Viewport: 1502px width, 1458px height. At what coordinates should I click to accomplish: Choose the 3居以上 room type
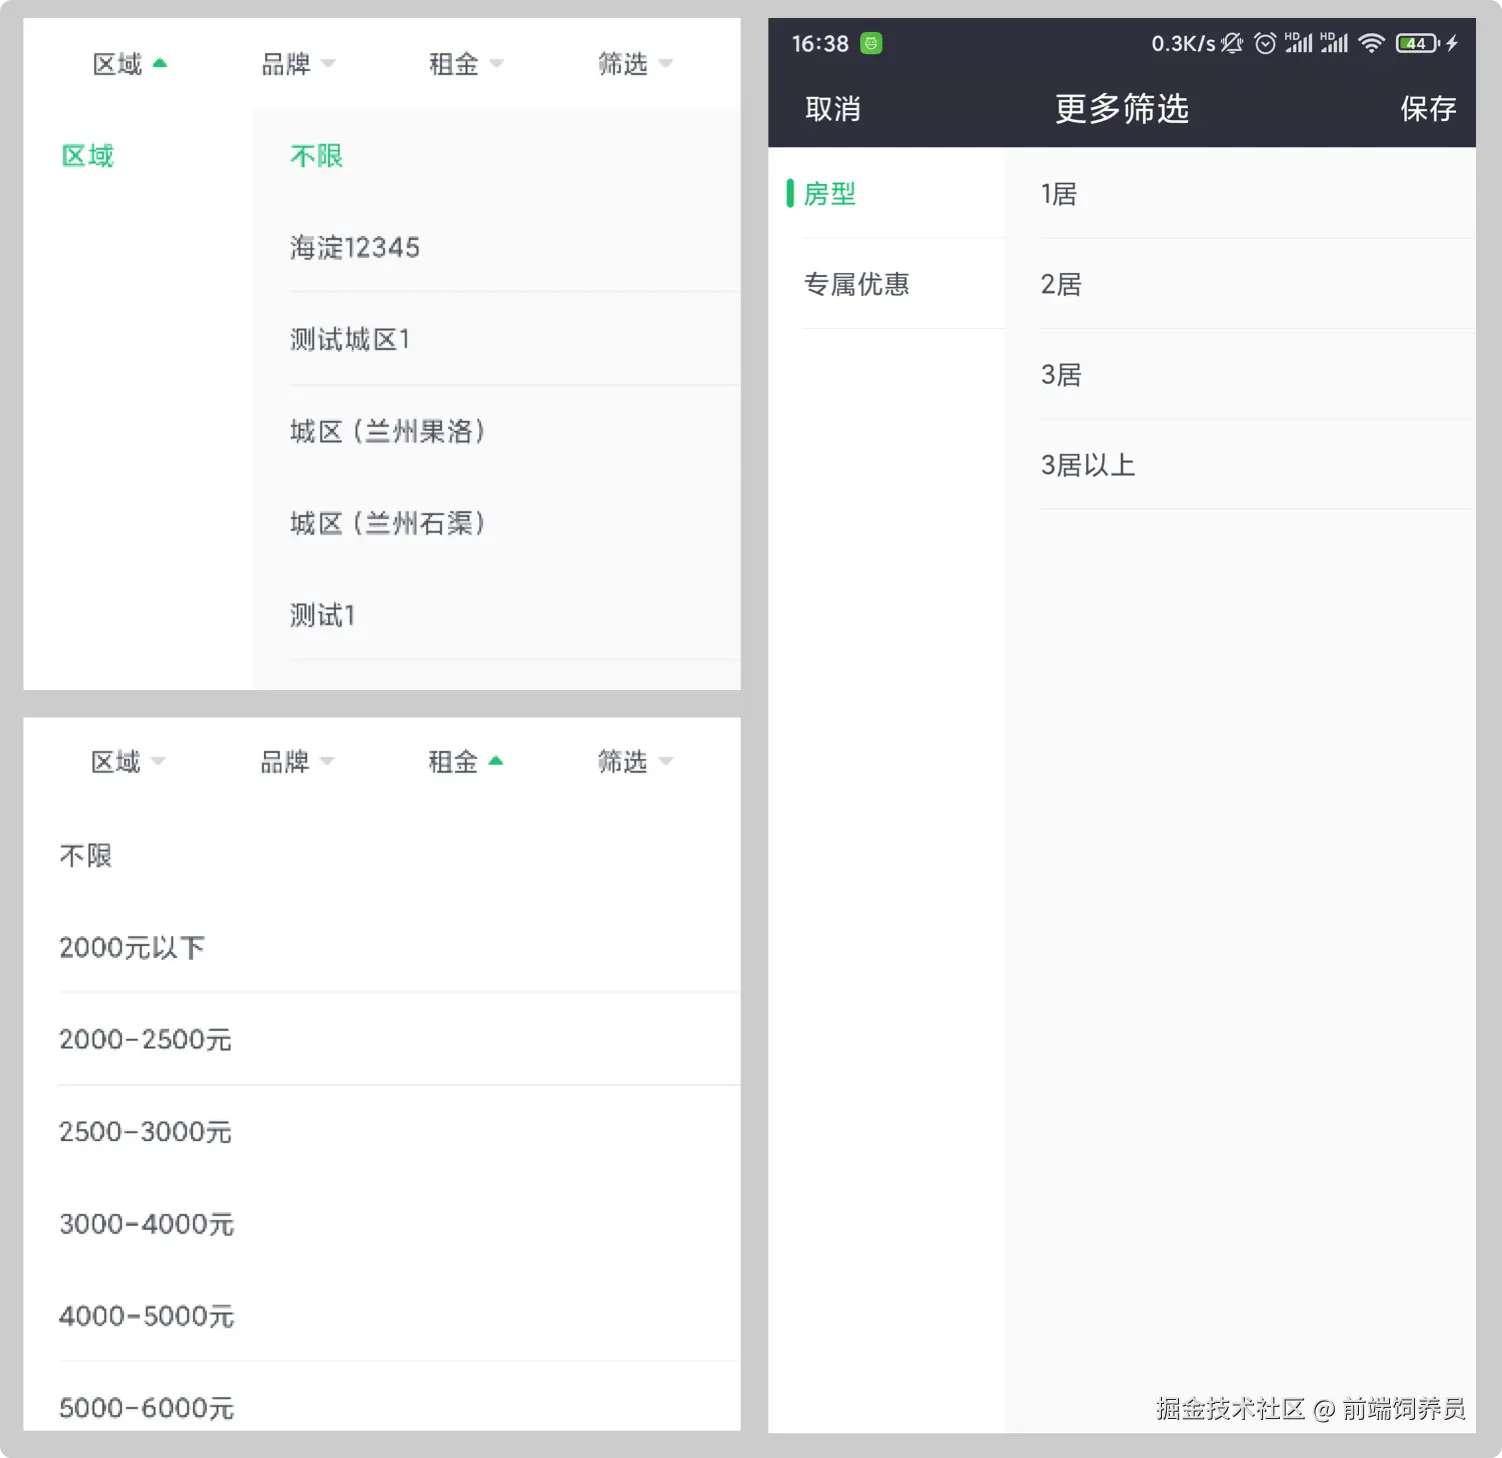pyautogui.click(x=1240, y=465)
